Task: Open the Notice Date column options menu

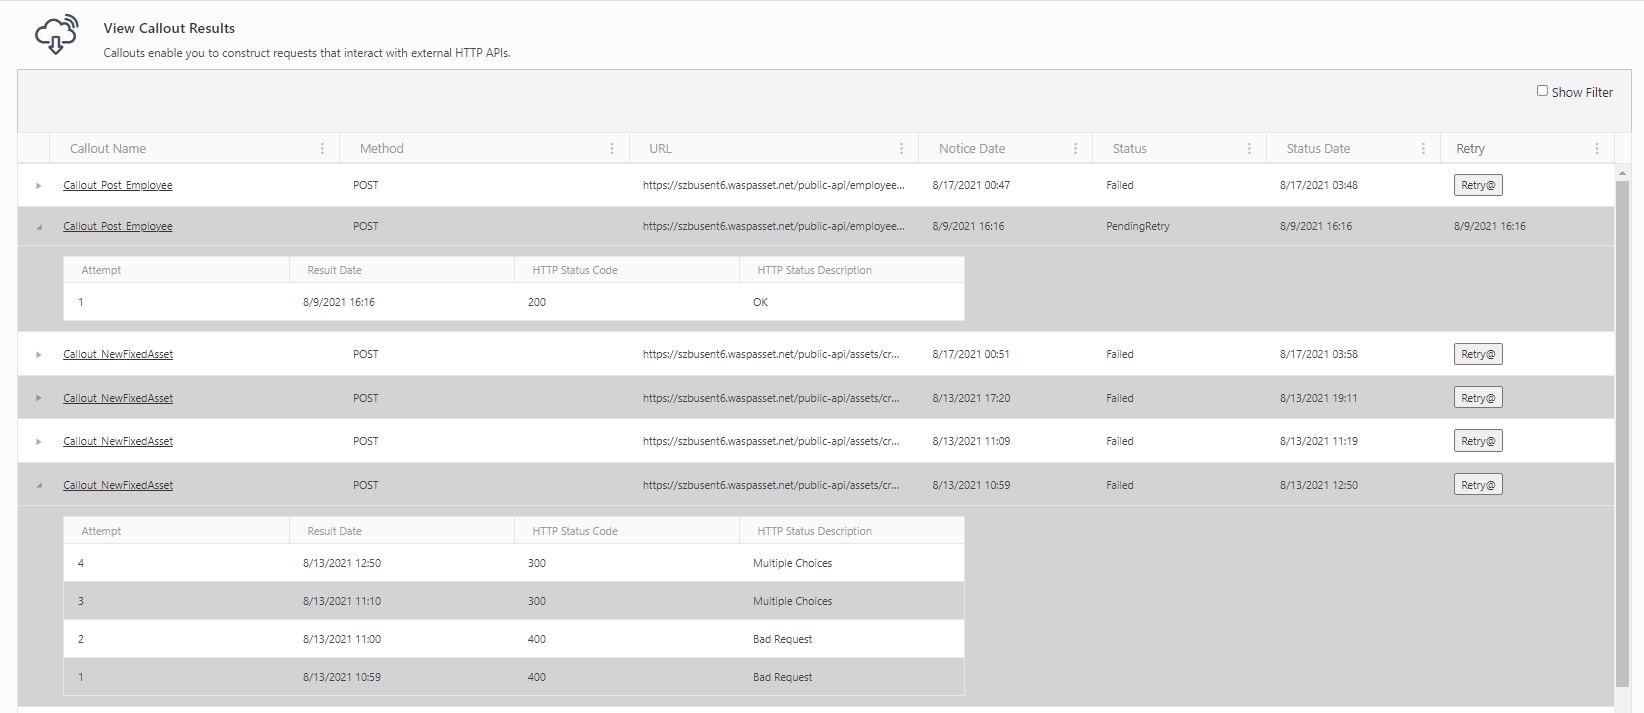Action: point(1075,148)
